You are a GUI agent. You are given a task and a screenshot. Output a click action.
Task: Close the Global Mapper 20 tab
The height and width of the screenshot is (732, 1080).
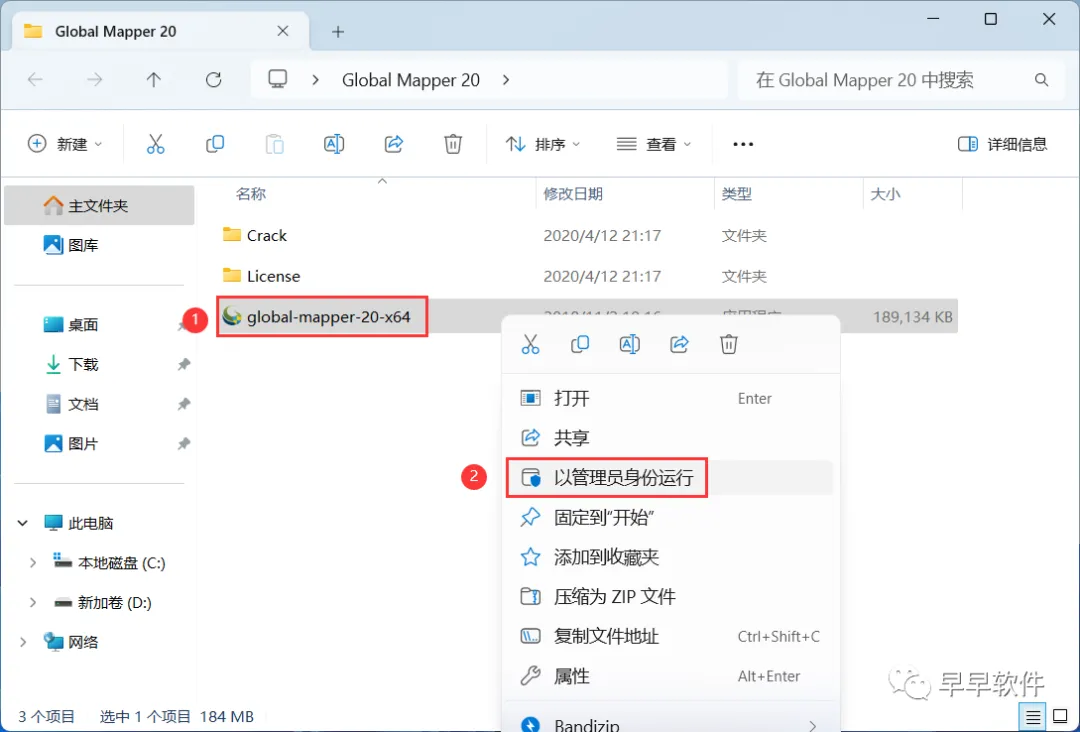pyautogui.click(x=282, y=31)
